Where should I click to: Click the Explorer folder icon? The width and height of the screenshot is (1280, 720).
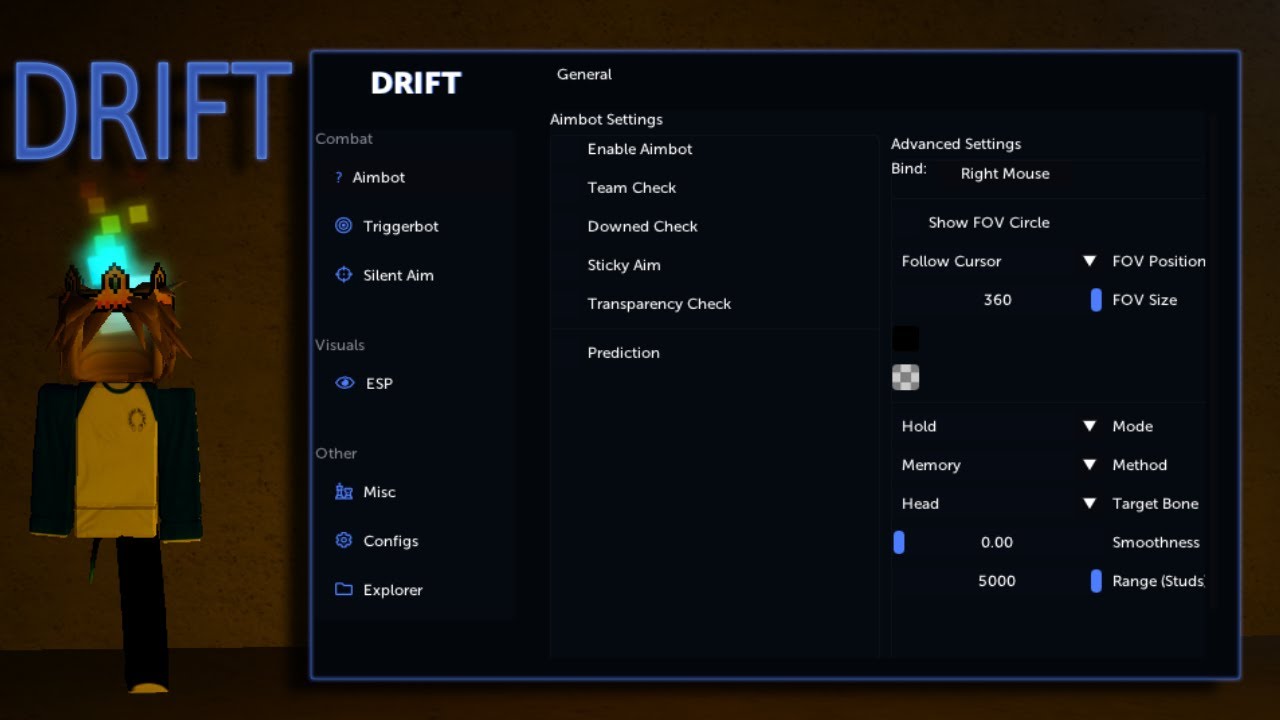[343, 590]
